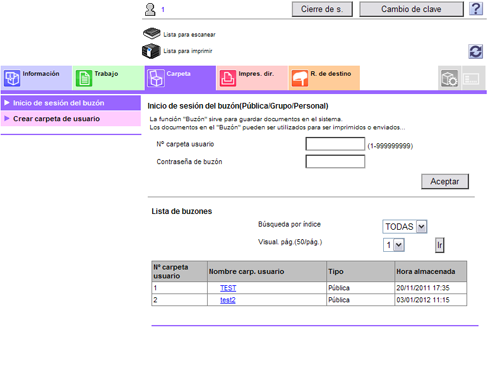Open the test2 folder link
This screenshot has width=500, height=373.
point(228,300)
